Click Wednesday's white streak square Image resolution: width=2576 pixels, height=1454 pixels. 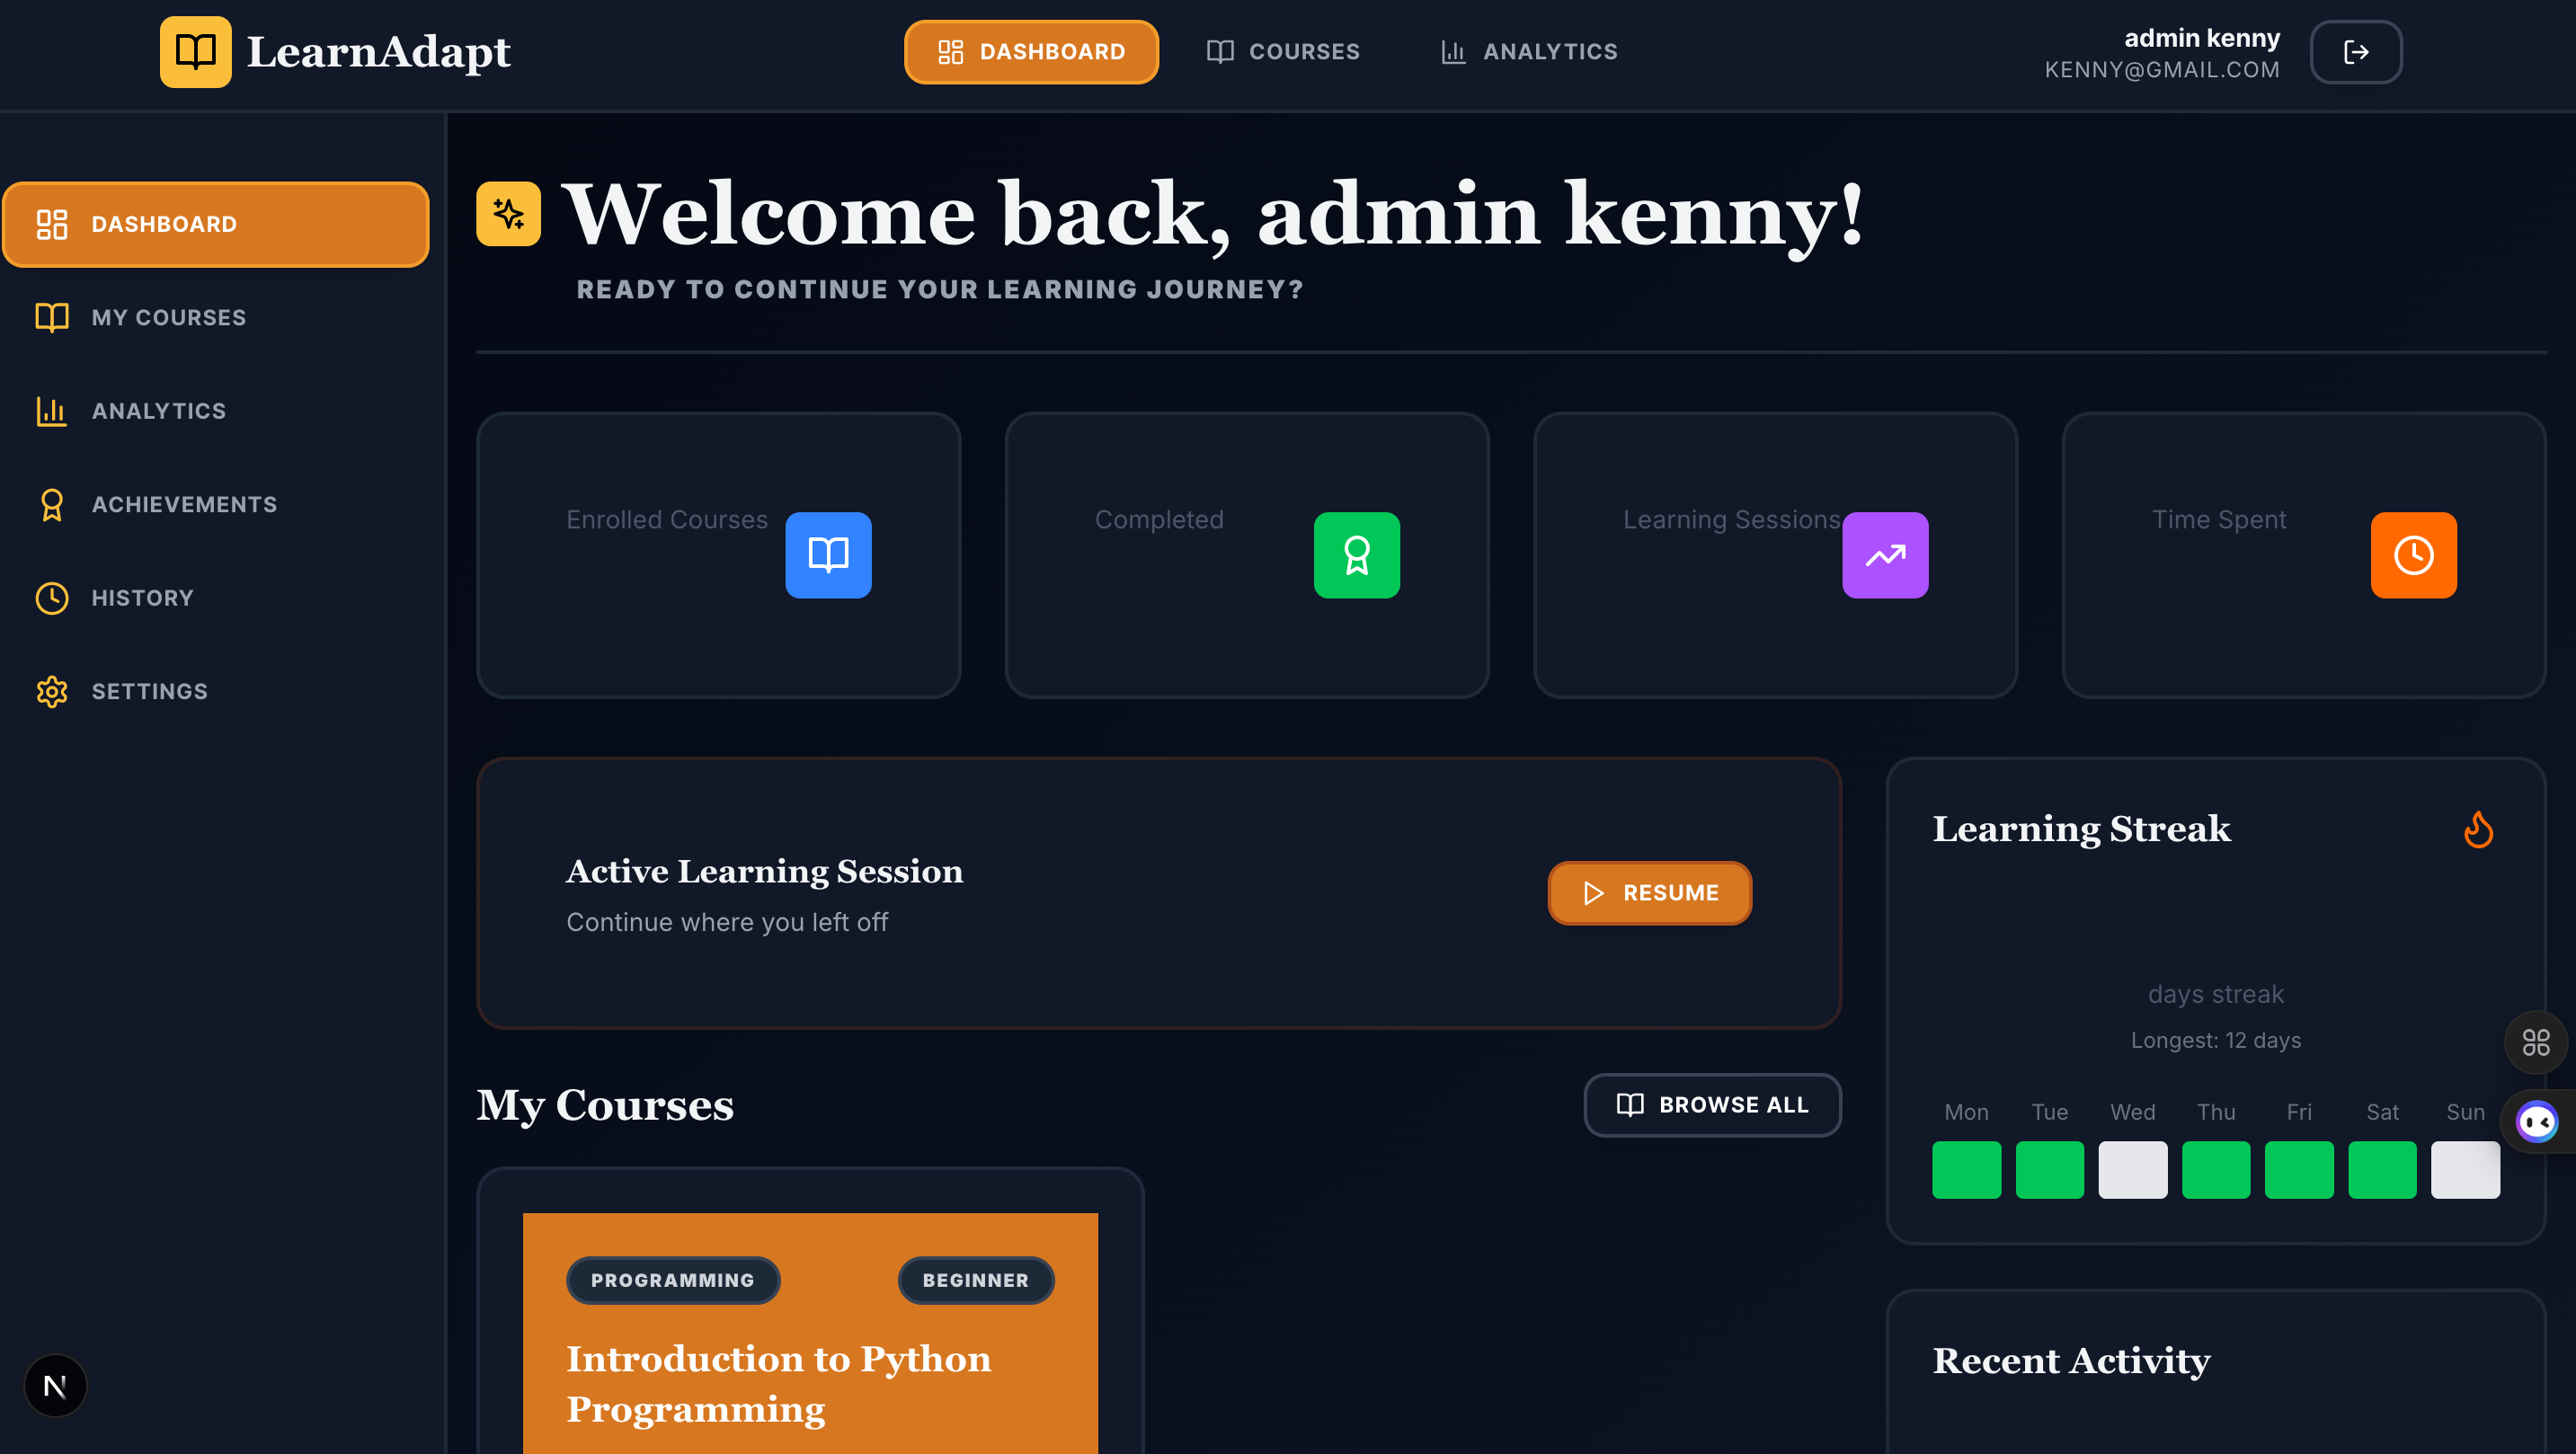[2132, 1169]
